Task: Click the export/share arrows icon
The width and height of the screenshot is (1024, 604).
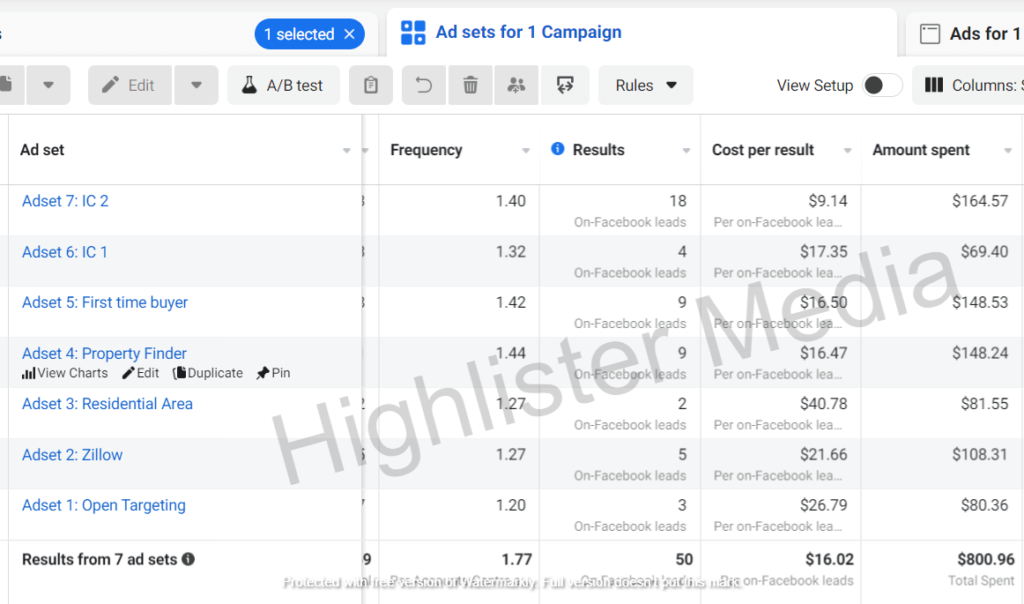Action: [565, 86]
